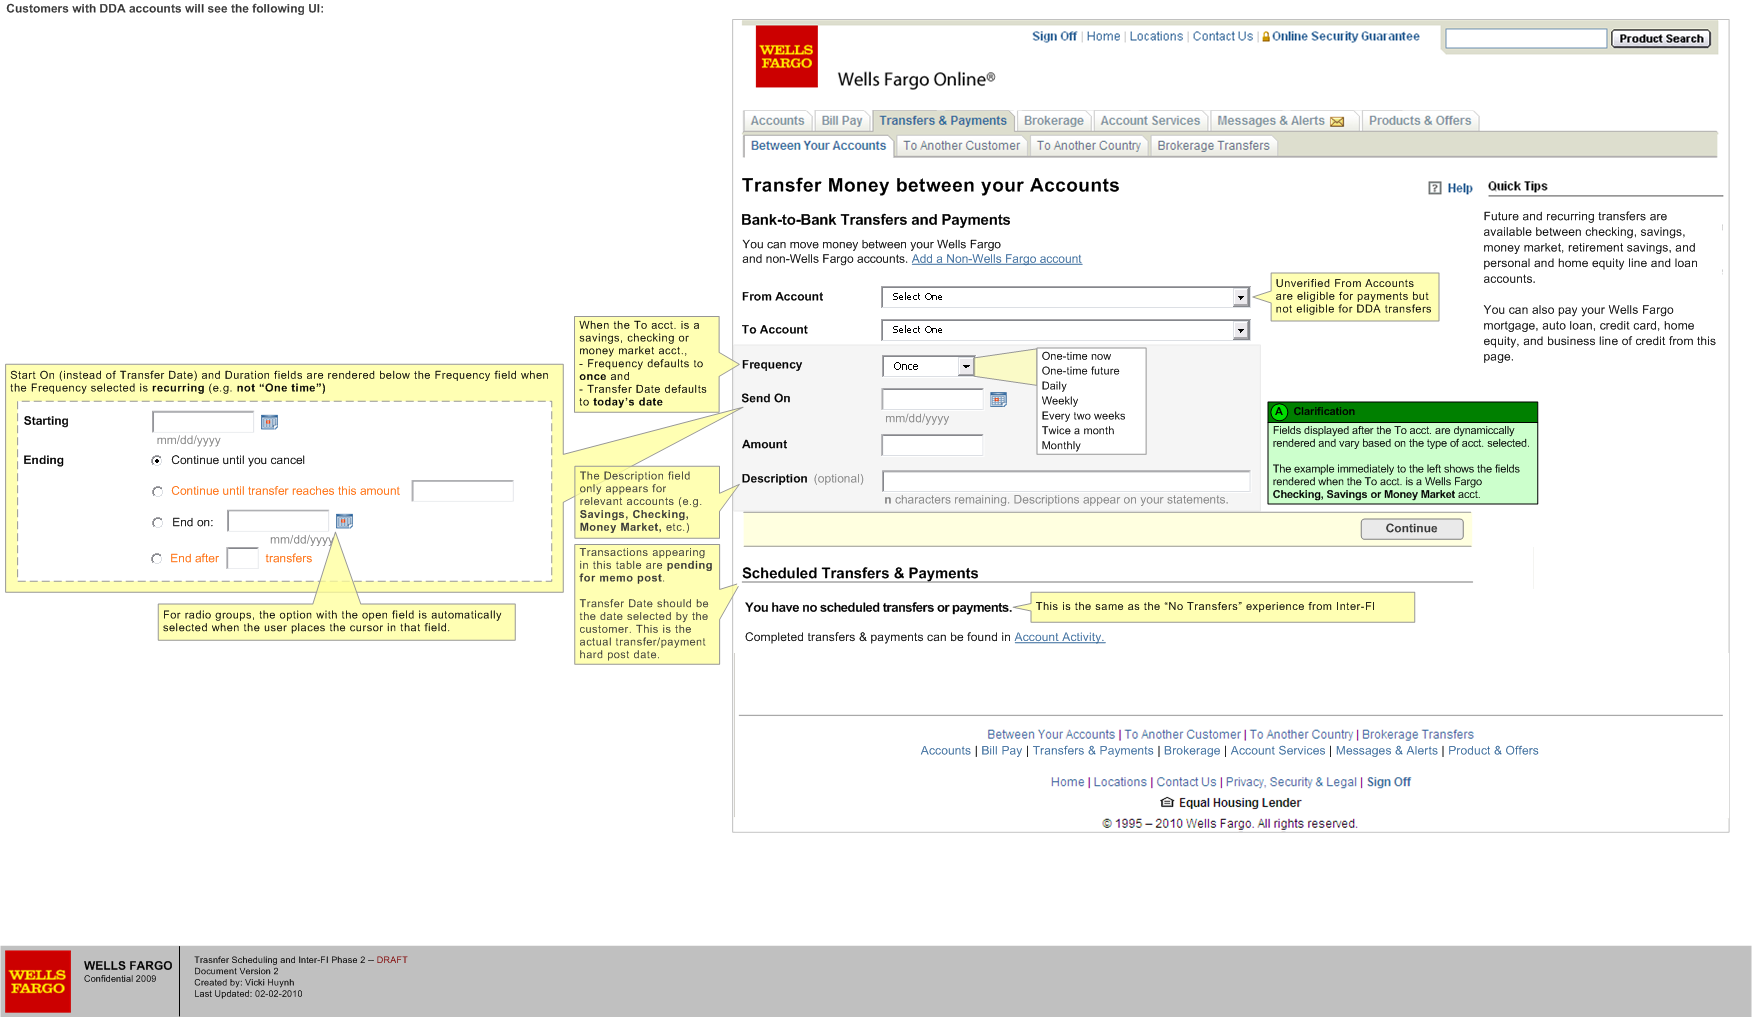
Task: Open the Starting date calendar picker
Action: (269, 422)
